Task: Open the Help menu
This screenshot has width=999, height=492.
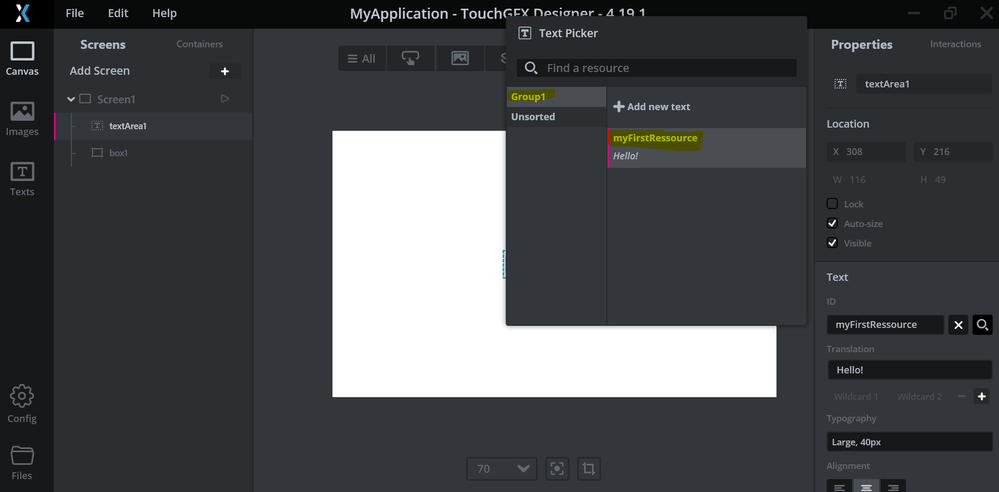Action: [x=164, y=13]
